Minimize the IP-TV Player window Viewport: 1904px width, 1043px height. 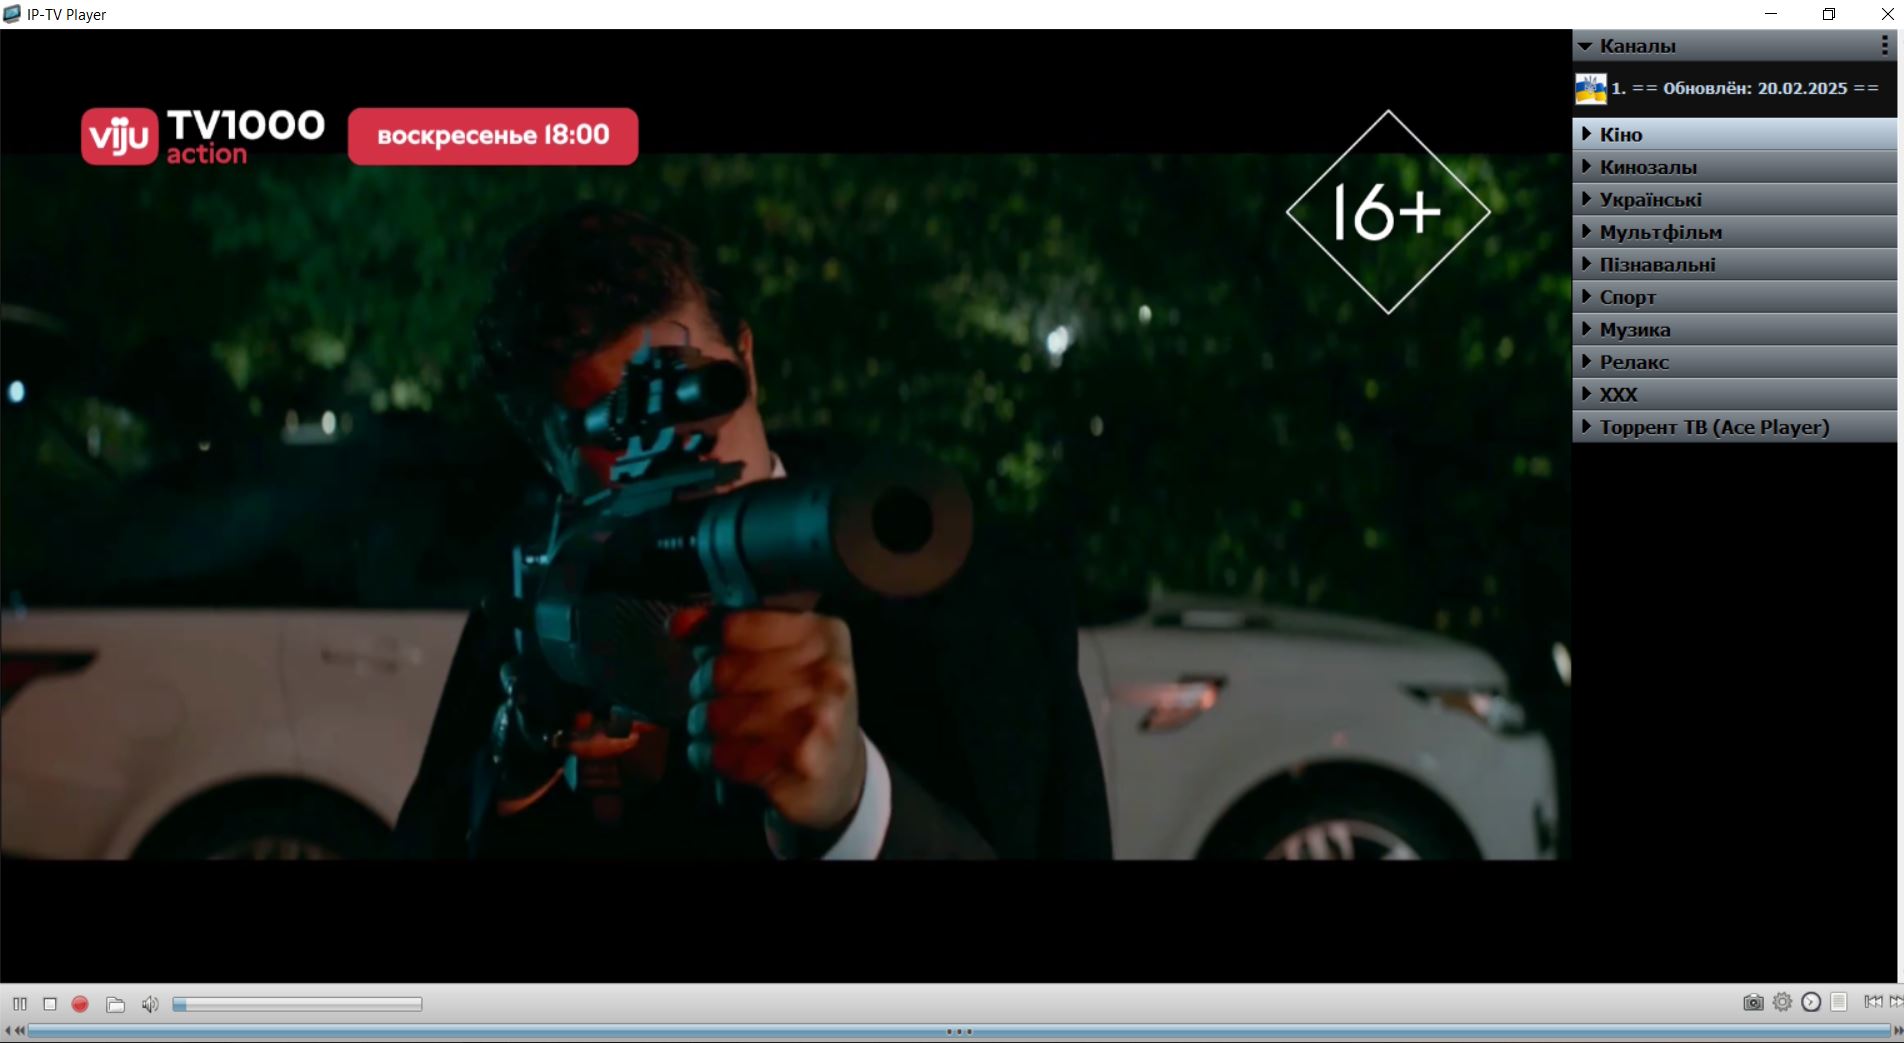[1771, 14]
